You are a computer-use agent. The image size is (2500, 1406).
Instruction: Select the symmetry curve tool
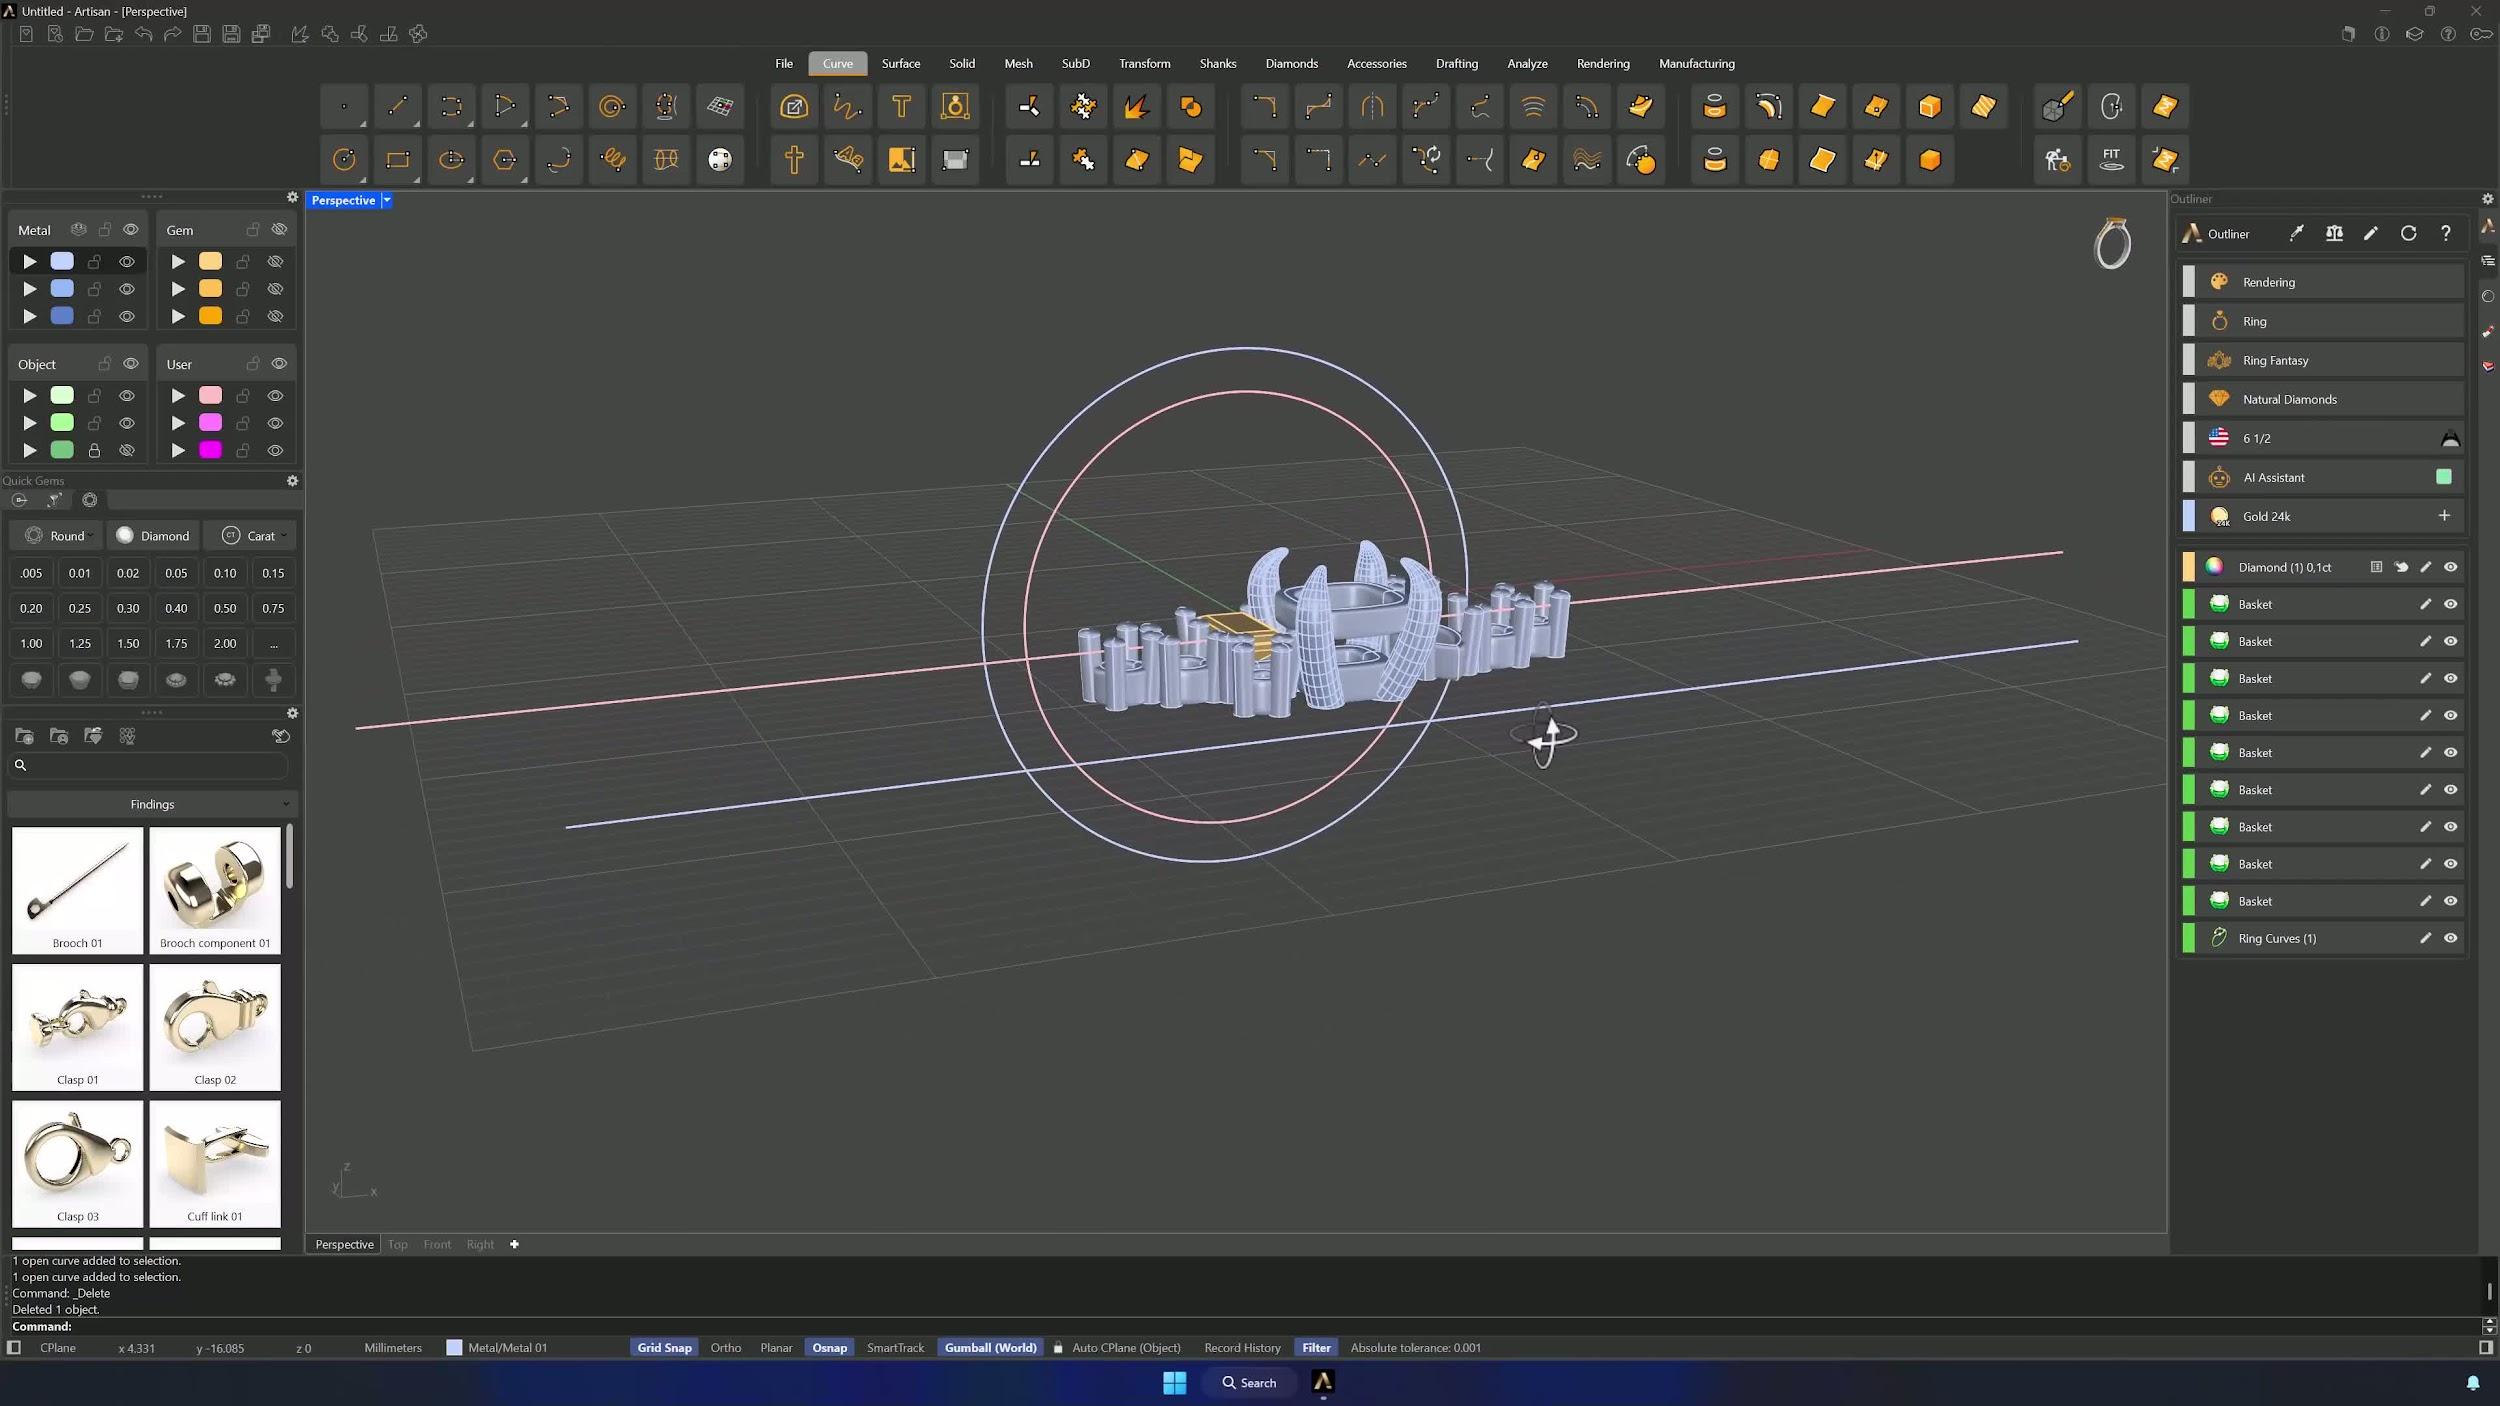(1372, 106)
